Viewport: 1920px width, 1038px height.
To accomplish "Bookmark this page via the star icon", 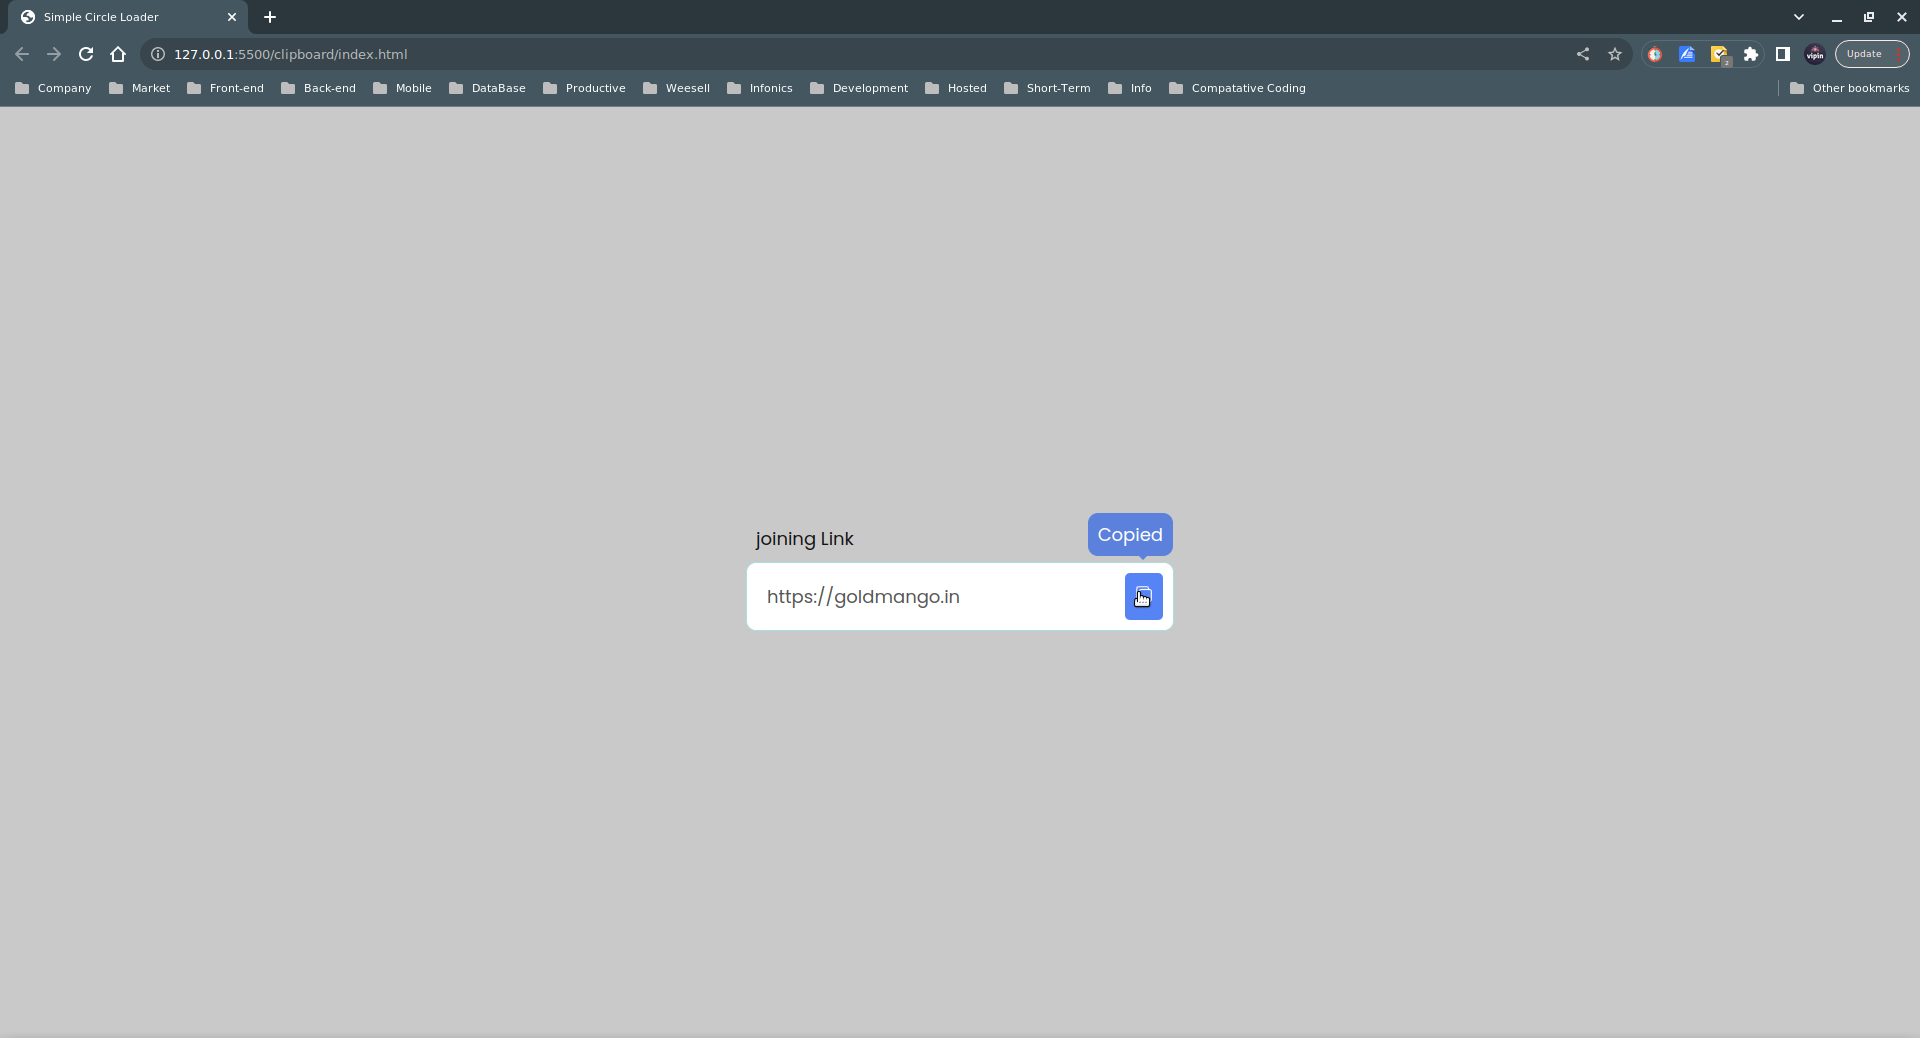I will click(1615, 54).
